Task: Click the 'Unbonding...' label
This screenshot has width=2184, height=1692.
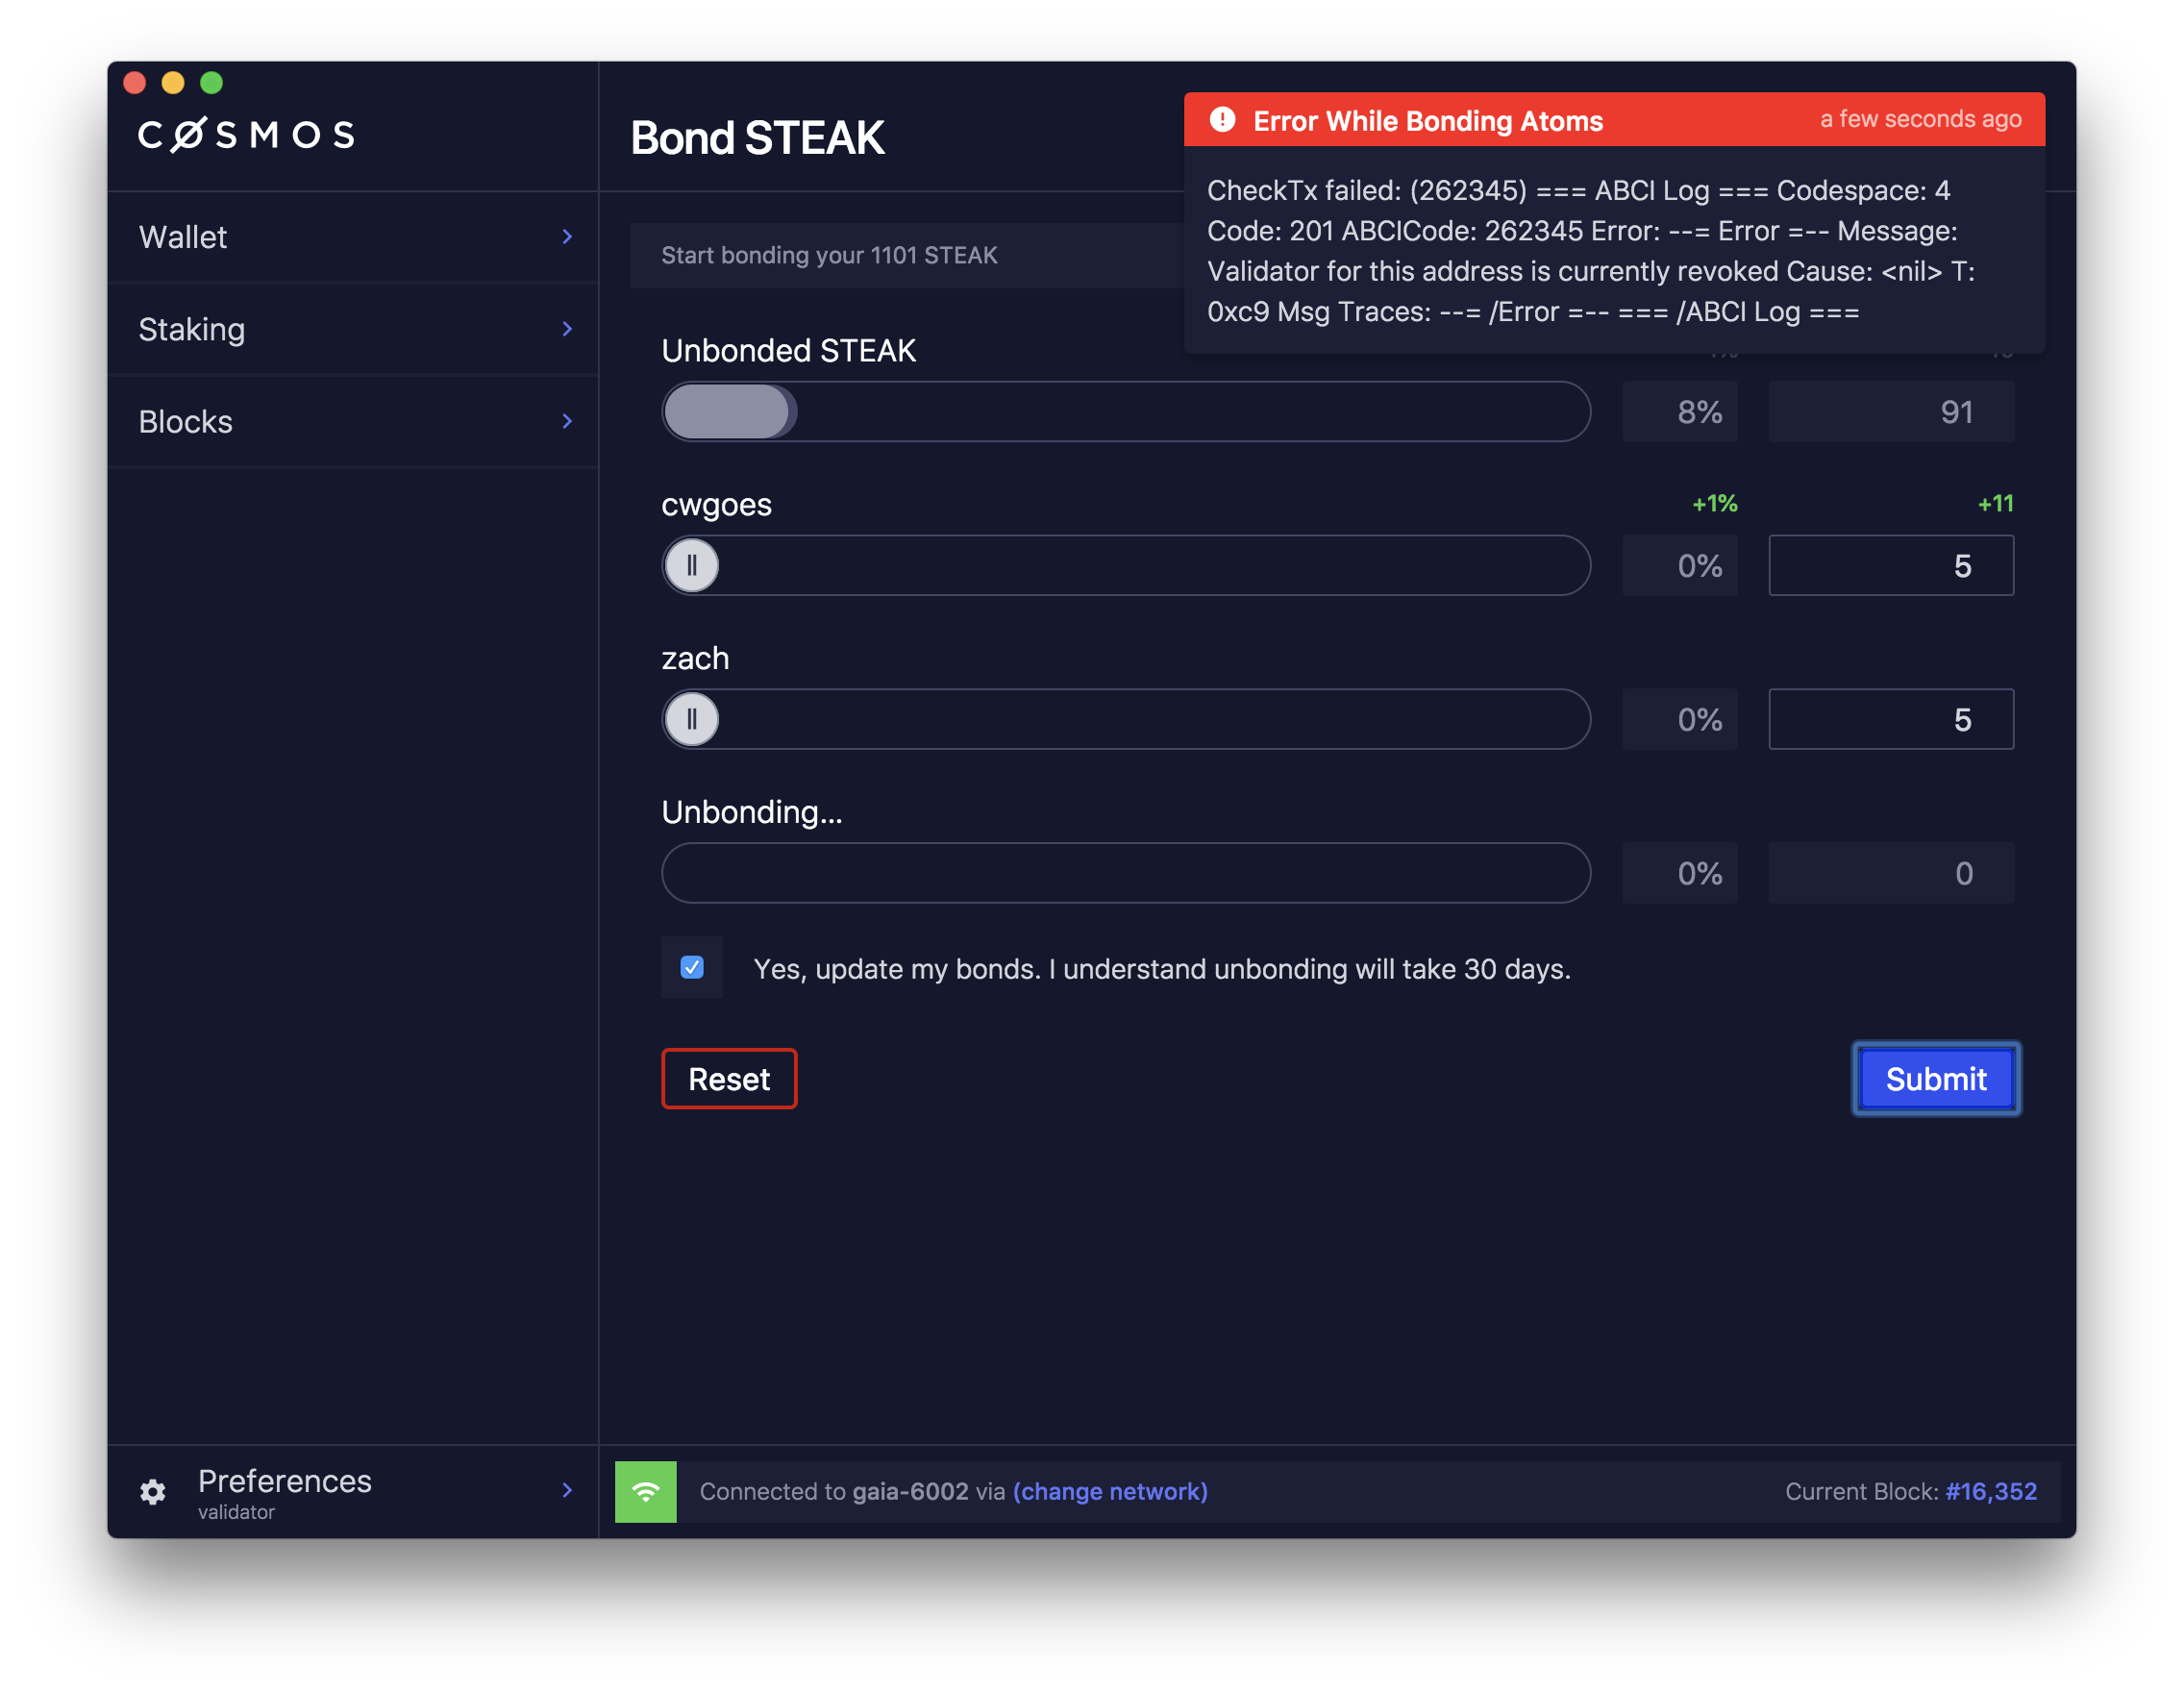Action: click(x=752, y=812)
